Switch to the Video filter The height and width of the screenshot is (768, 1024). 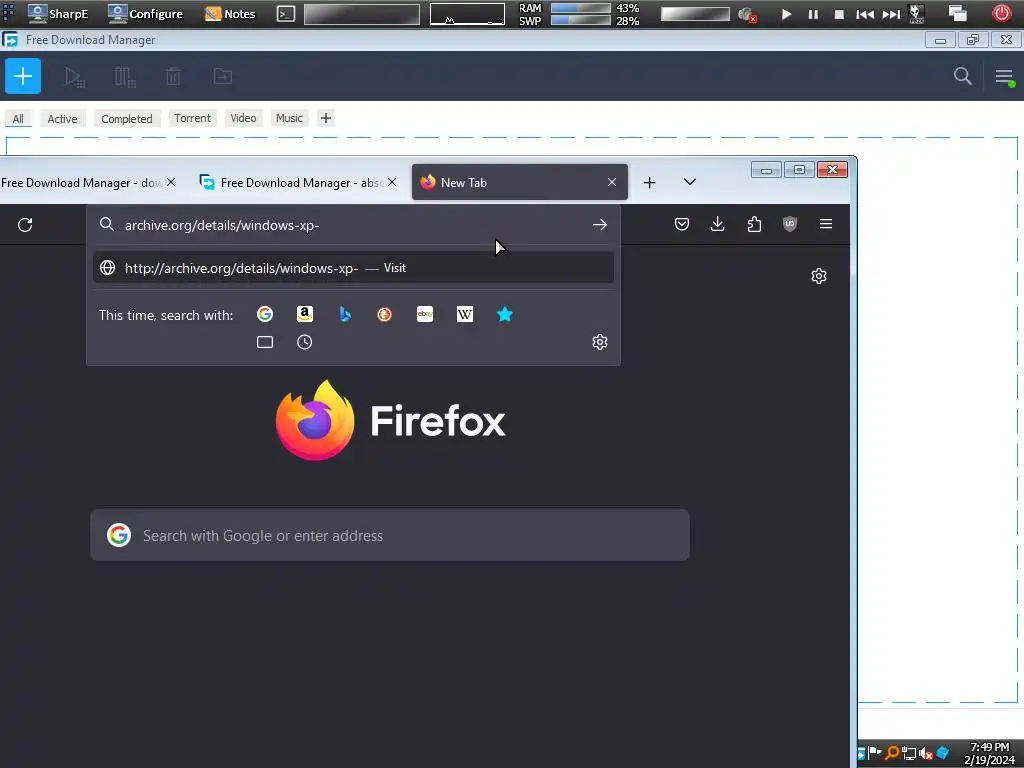(x=243, y=118)
